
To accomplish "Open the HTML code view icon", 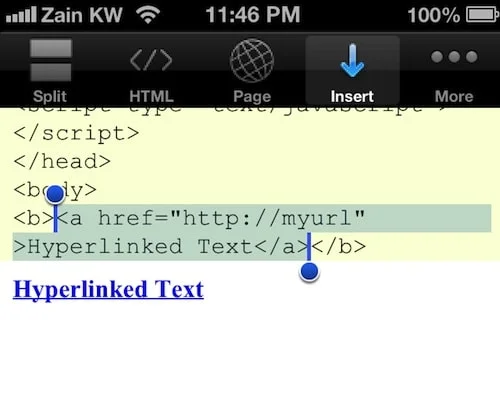I will pos(151,60).
